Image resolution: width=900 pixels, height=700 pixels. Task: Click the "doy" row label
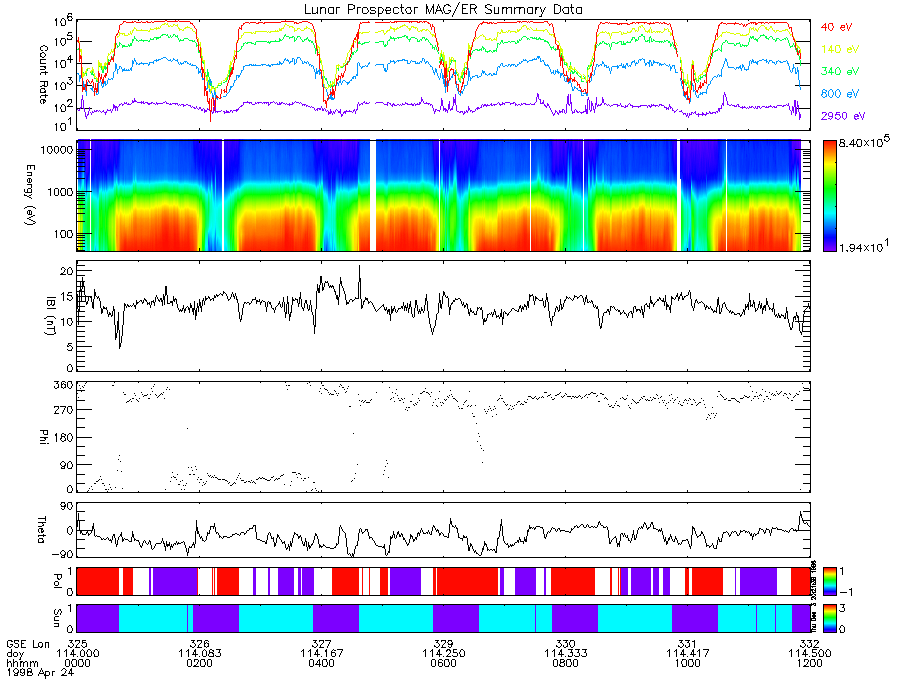point(15,654)
